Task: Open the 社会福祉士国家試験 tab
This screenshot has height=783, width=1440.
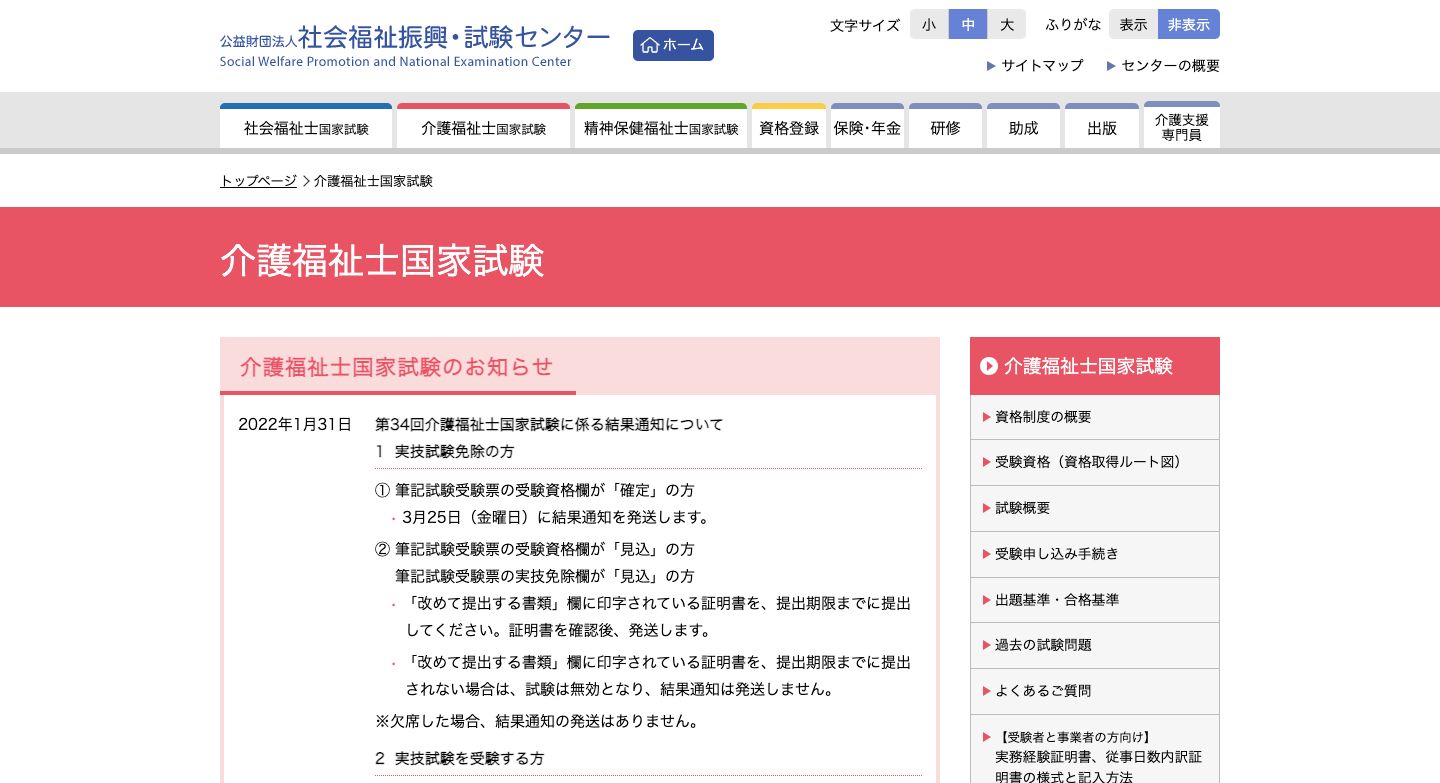Action: pyautogui.click(x=306, y=126)
